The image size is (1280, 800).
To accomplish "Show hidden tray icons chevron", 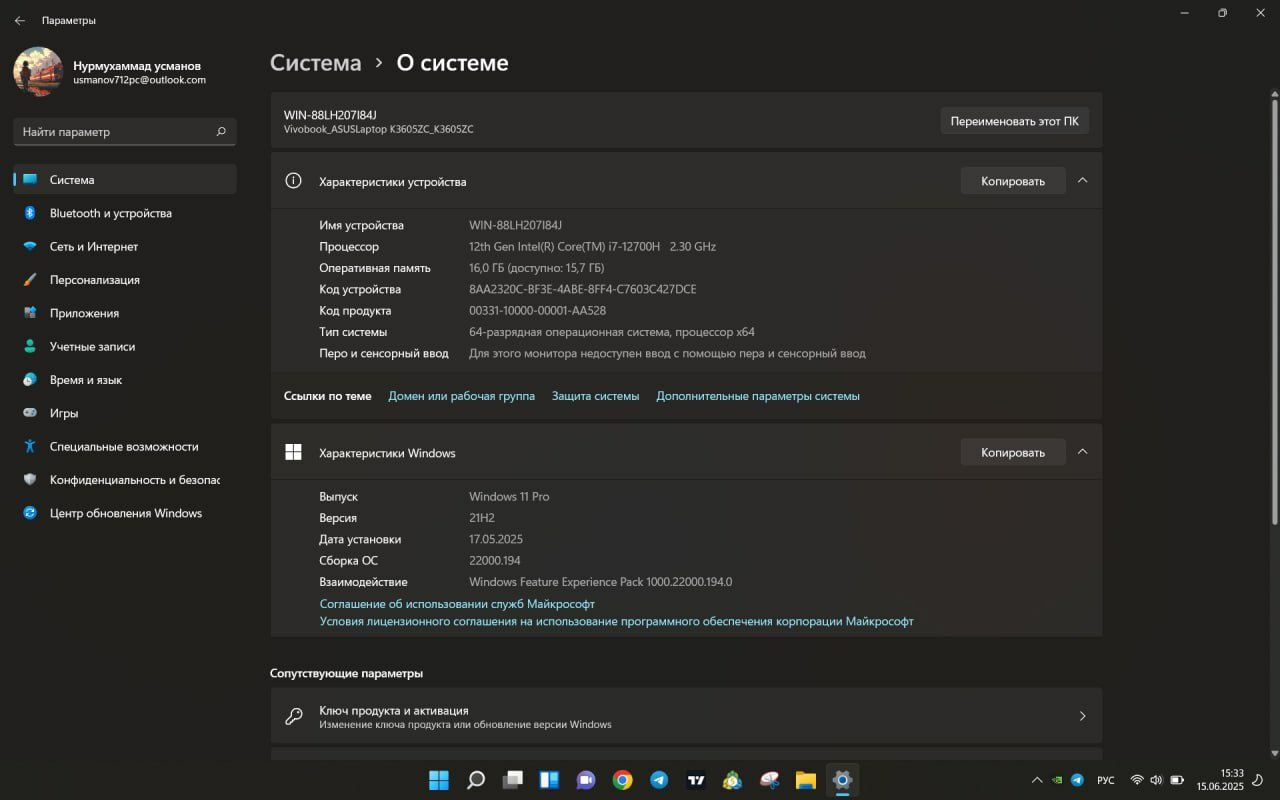I will (1036, 780).
